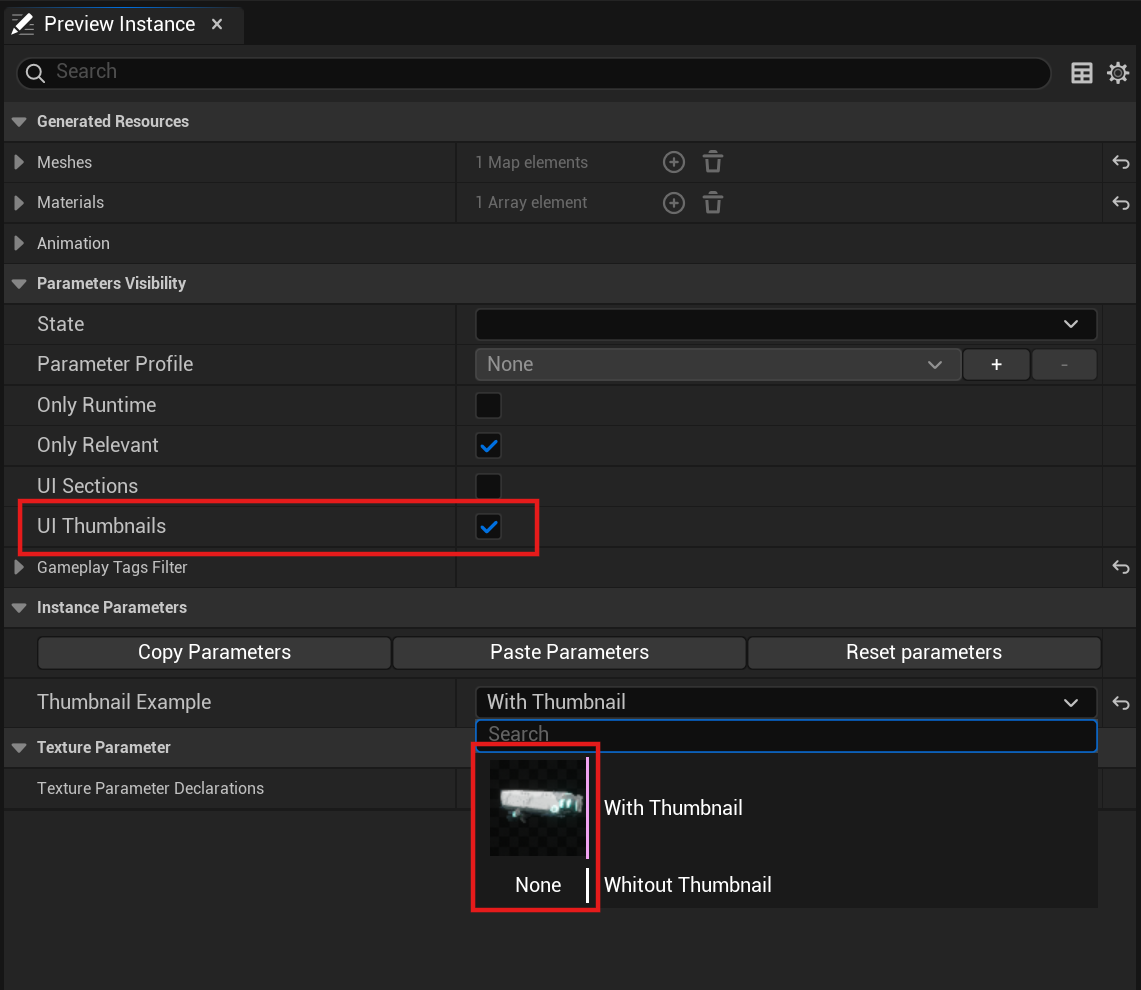Click the 1 Array element text

click(x=531, y=202)
